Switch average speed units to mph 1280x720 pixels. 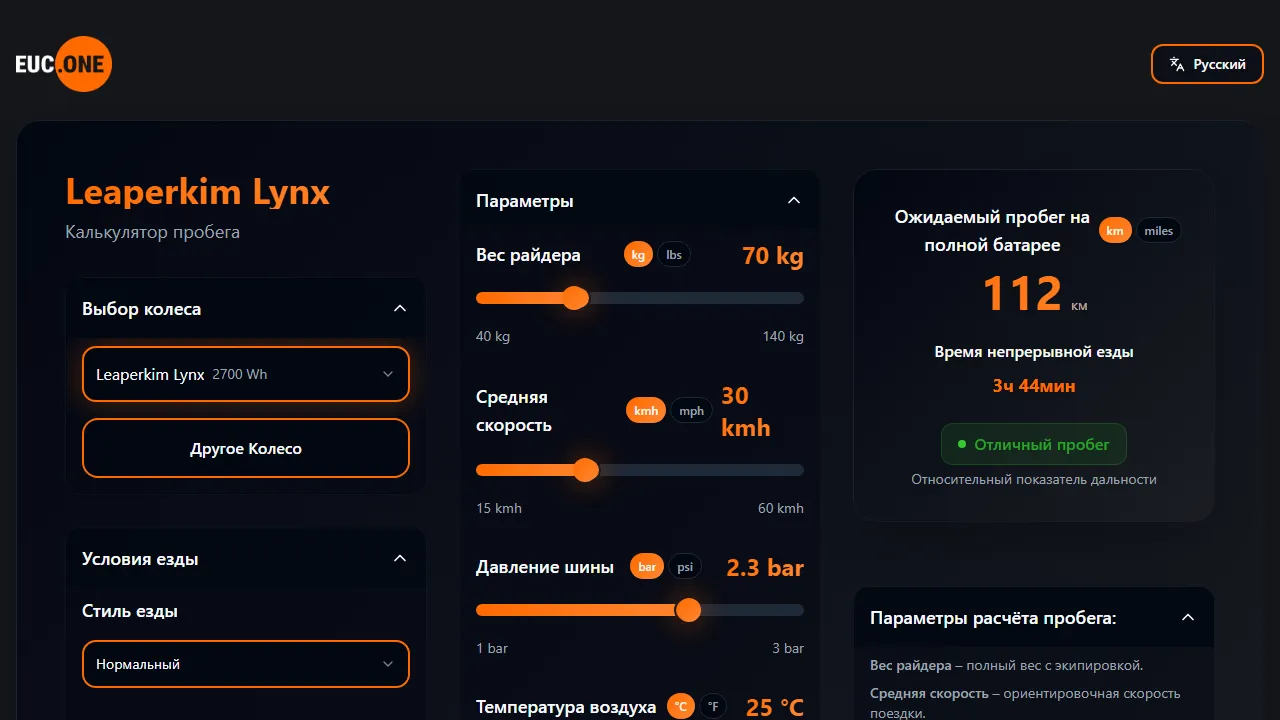coord(691,410)
